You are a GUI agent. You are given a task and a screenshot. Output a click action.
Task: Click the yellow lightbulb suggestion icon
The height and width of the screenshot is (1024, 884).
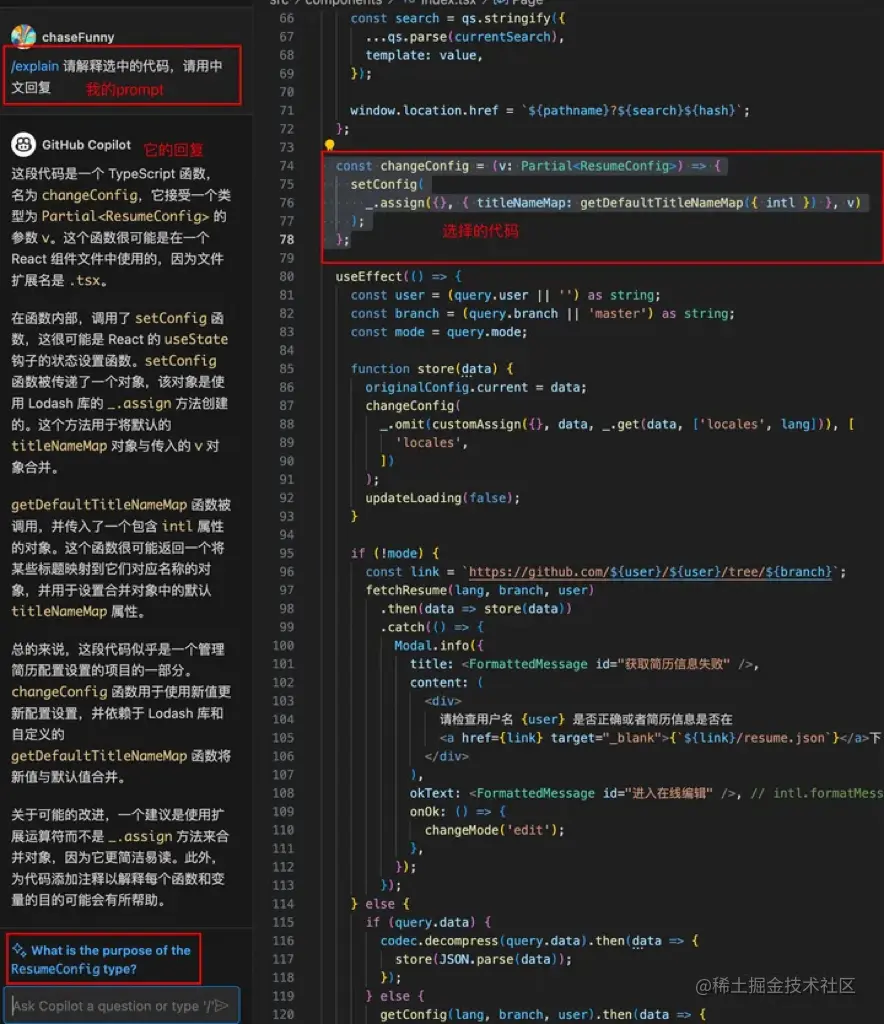(329, 145)
